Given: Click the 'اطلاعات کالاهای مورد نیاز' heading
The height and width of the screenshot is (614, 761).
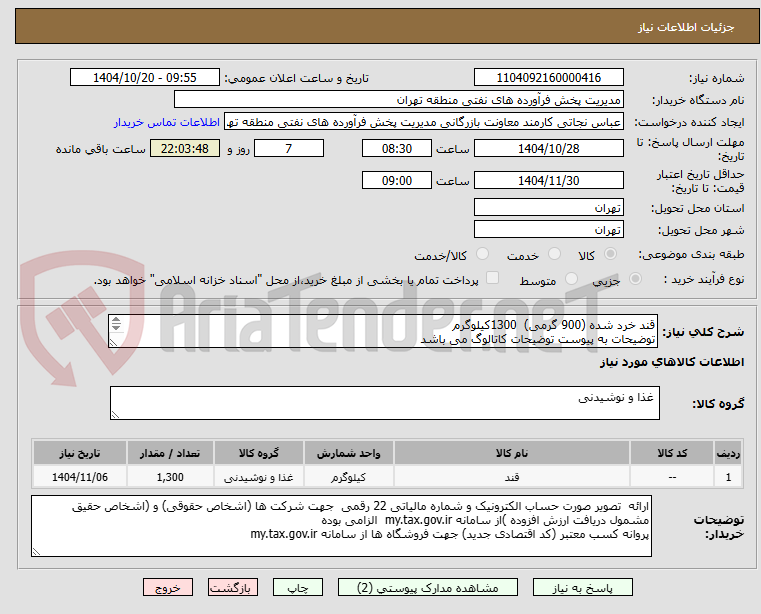Looking at the screenshot, I should click(672, 362).
